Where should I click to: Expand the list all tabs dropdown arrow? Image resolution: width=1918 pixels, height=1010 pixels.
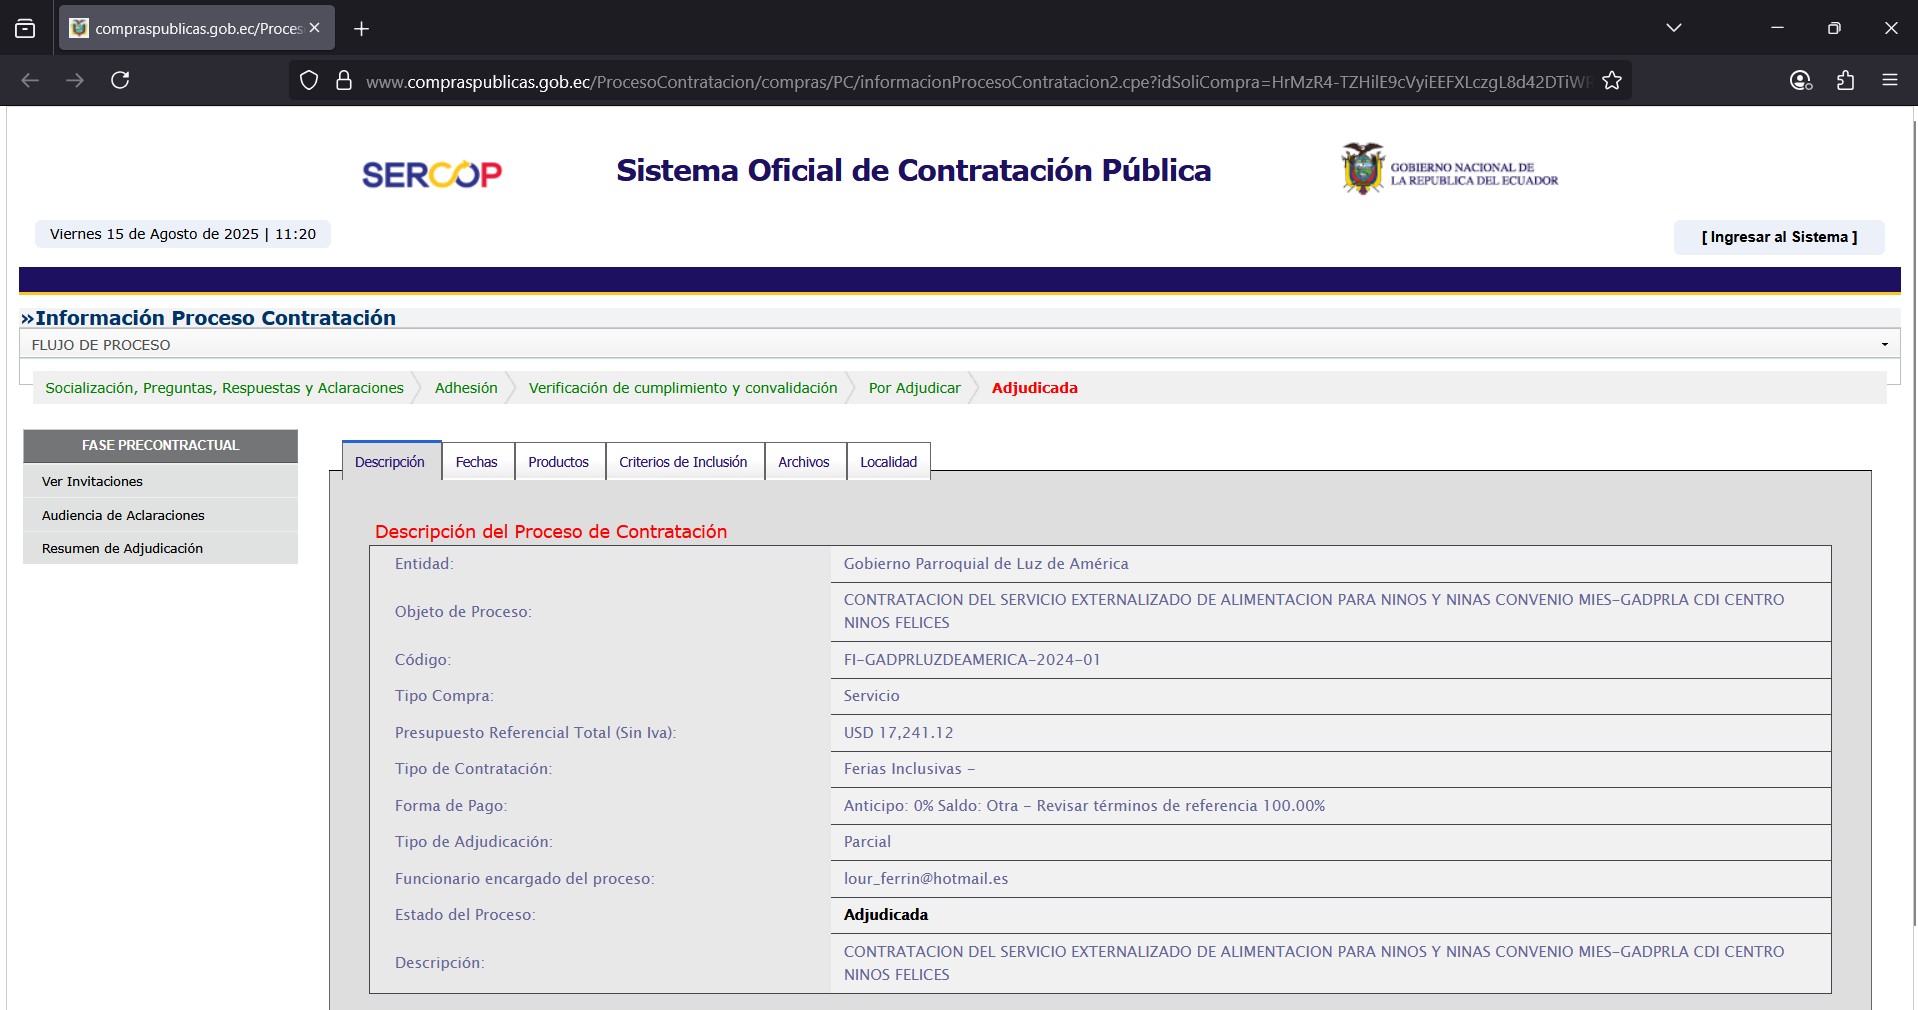tap(1673, 28)
